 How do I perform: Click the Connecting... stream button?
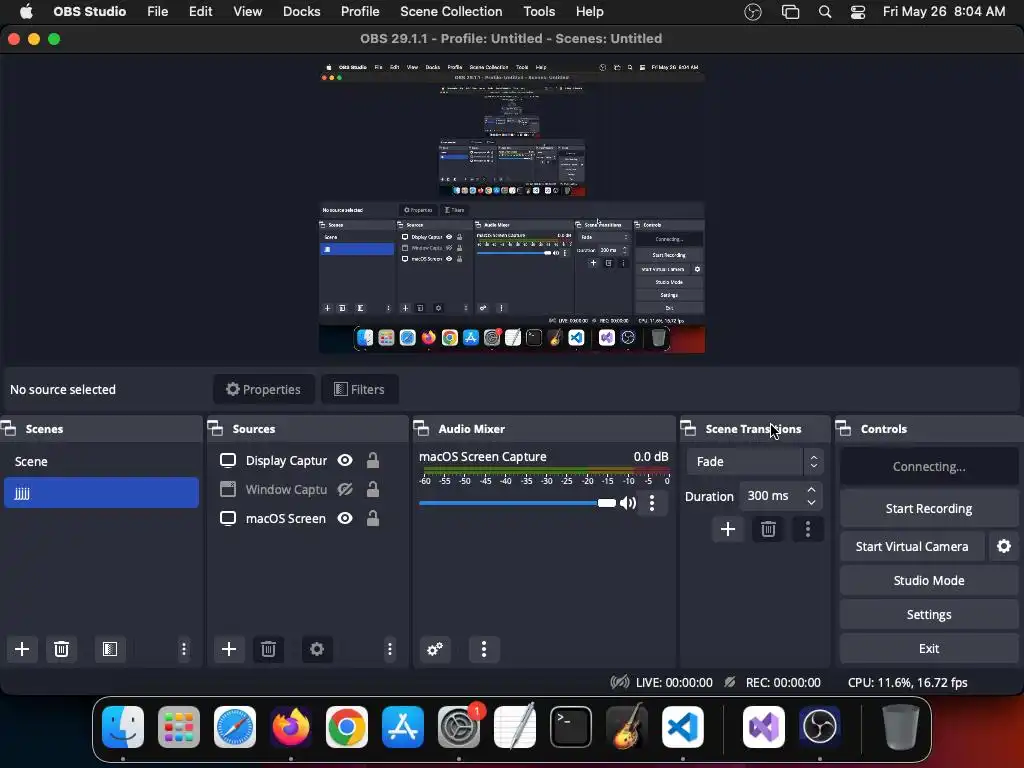coord(929,466)
